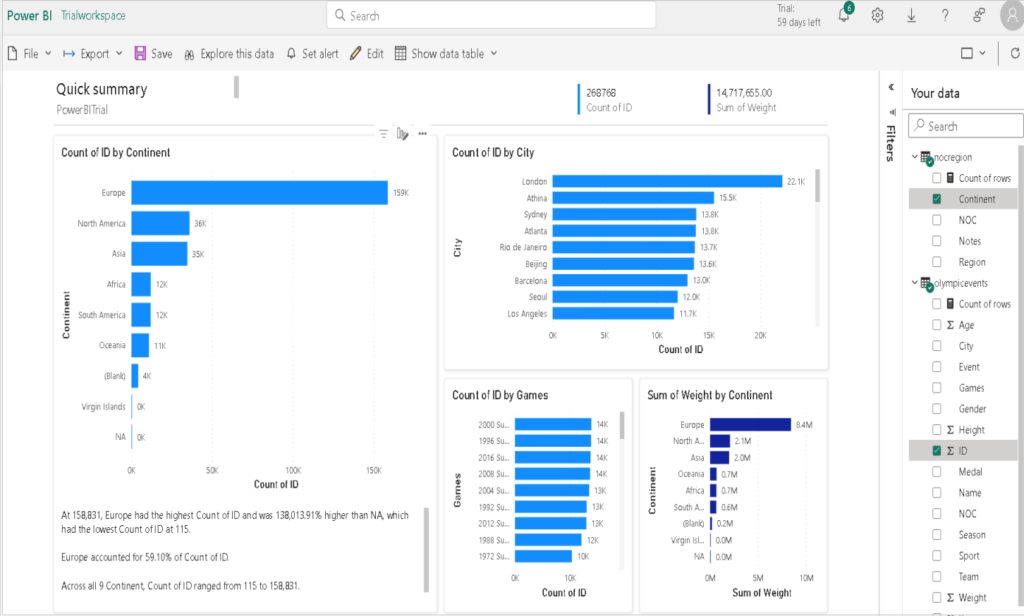Open the notifications bell
The width and height of the screenshot is (1024, 616).
point(843,16)
